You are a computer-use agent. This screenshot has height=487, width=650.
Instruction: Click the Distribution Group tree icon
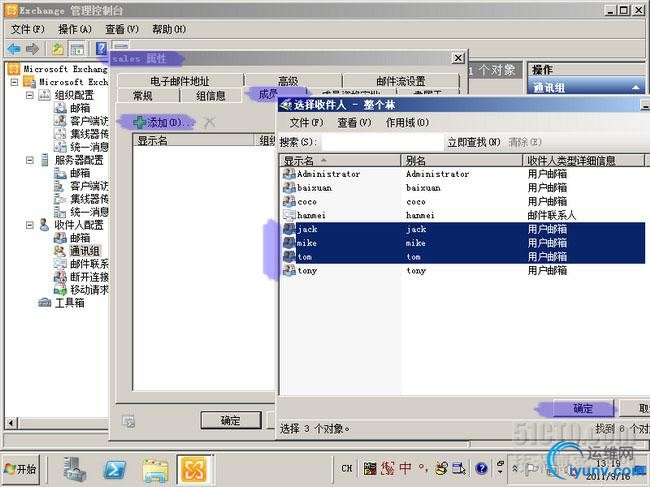pos(60,251)
